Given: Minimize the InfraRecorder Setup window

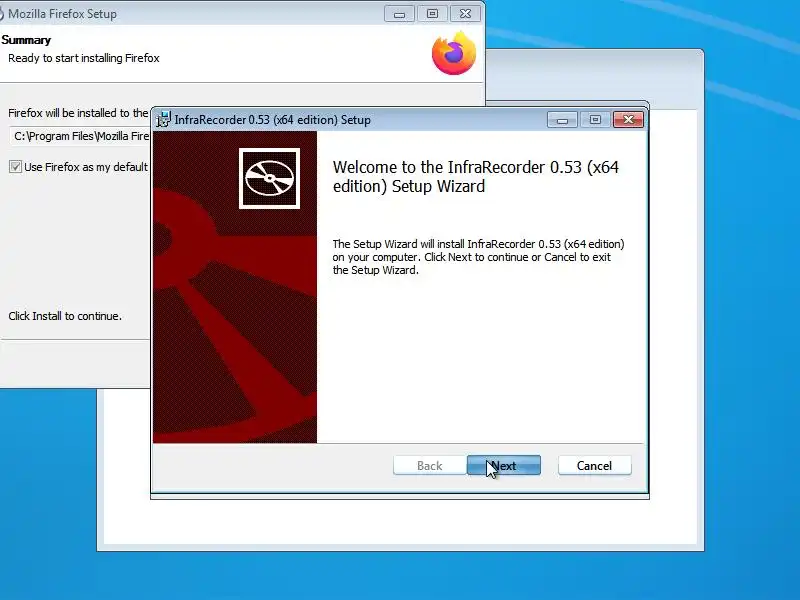Looking at the screenshot, I should click(562, 119).
